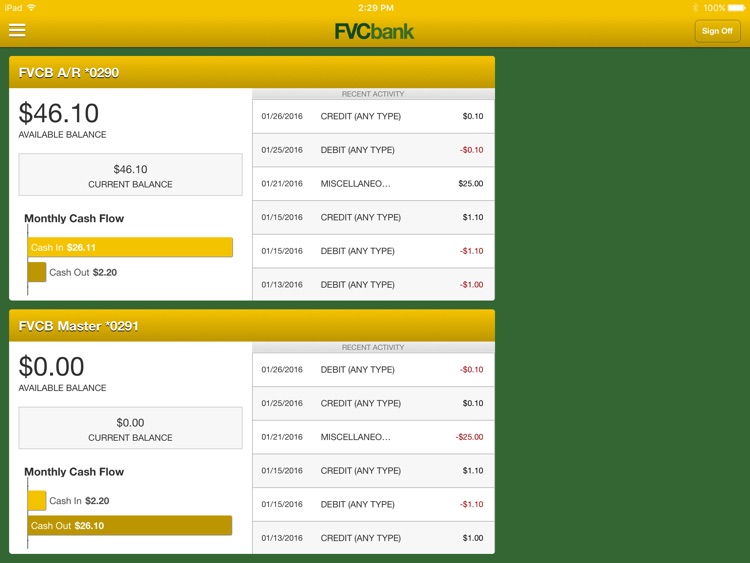
Task: Tap Monthly Cash Flow title in Master card
Action: click(x=74, y=472)
